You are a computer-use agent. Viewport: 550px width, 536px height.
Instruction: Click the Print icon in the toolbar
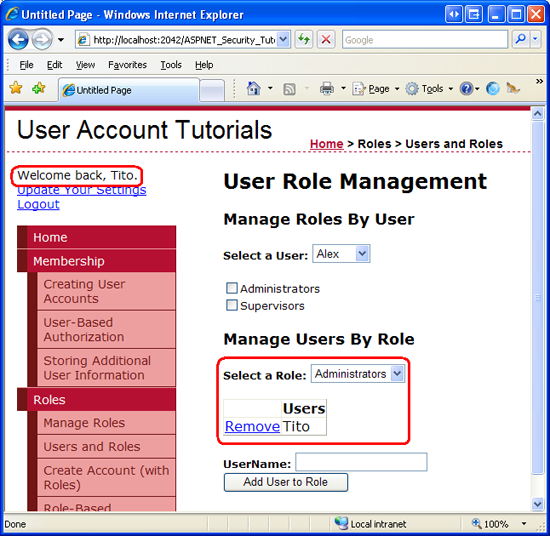(327, 88)
